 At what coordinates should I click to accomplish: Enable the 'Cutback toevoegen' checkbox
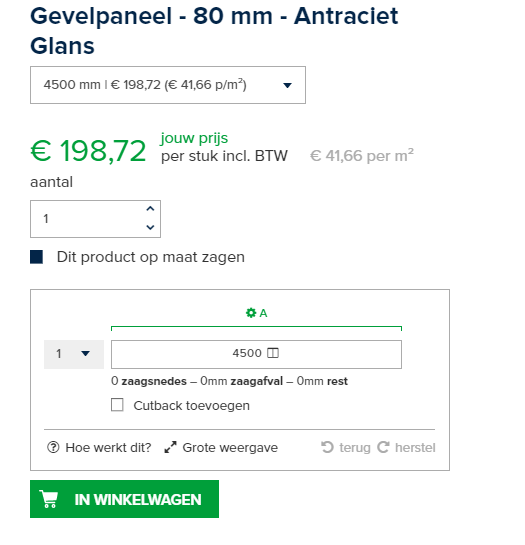tap(117, 405)
